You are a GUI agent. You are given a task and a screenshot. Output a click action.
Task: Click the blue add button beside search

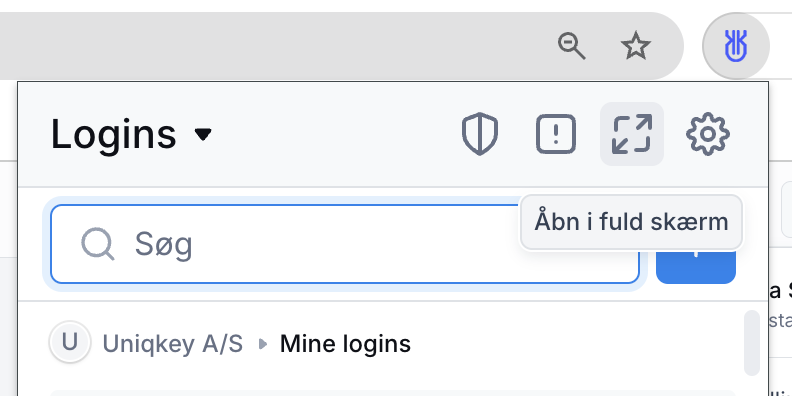click(696, 267)
